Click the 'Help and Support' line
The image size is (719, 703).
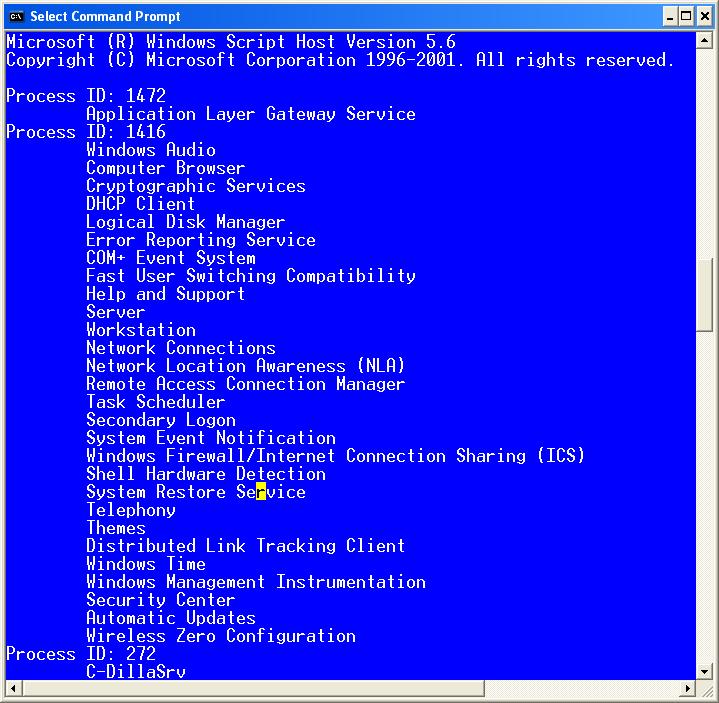166,294
